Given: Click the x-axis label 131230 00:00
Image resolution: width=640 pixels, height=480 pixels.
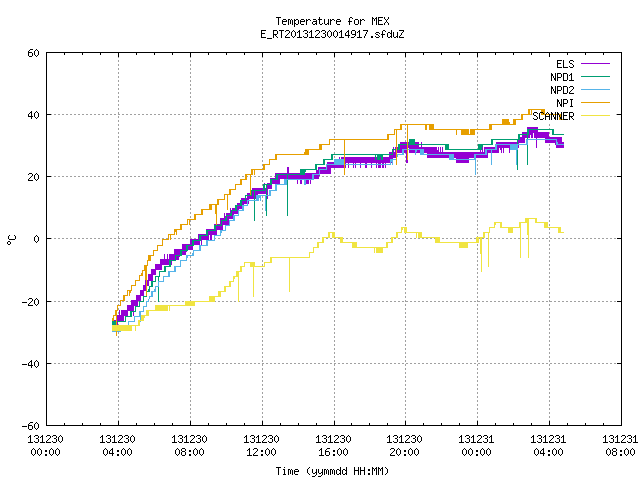Looking at the screenshot, I should click(45, 446).
